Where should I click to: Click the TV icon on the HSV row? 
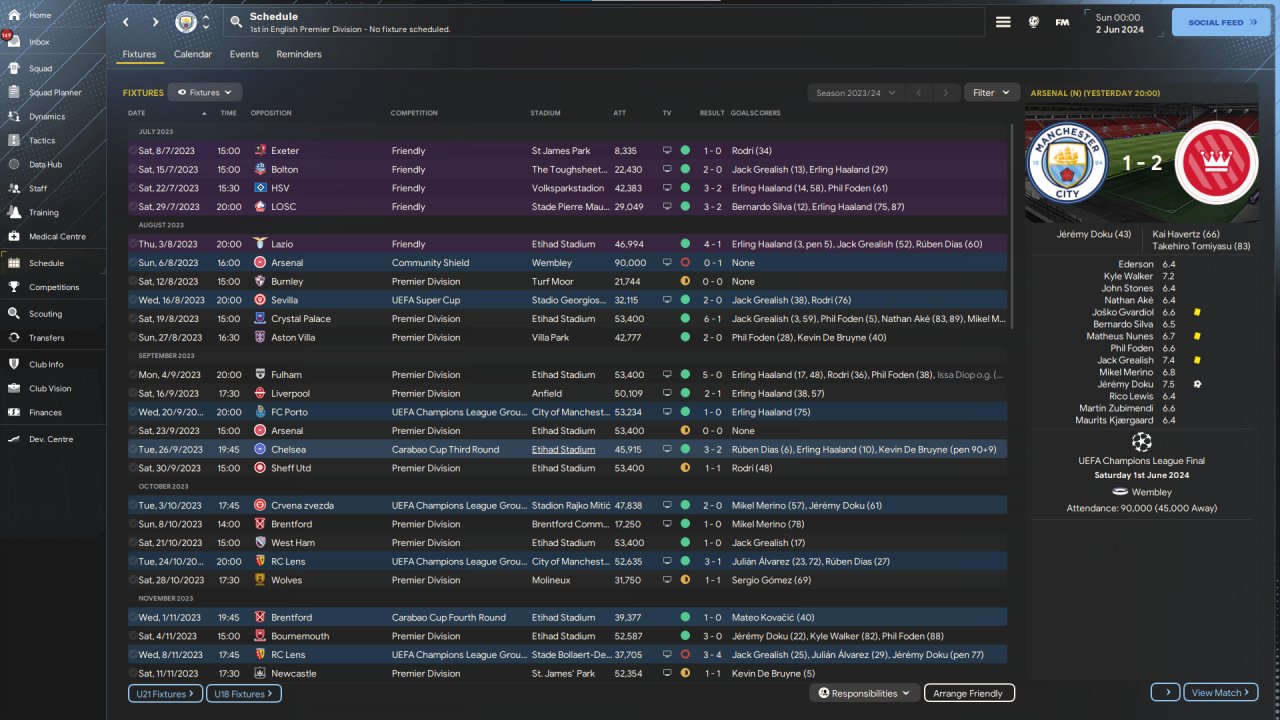tap(667, 188)
